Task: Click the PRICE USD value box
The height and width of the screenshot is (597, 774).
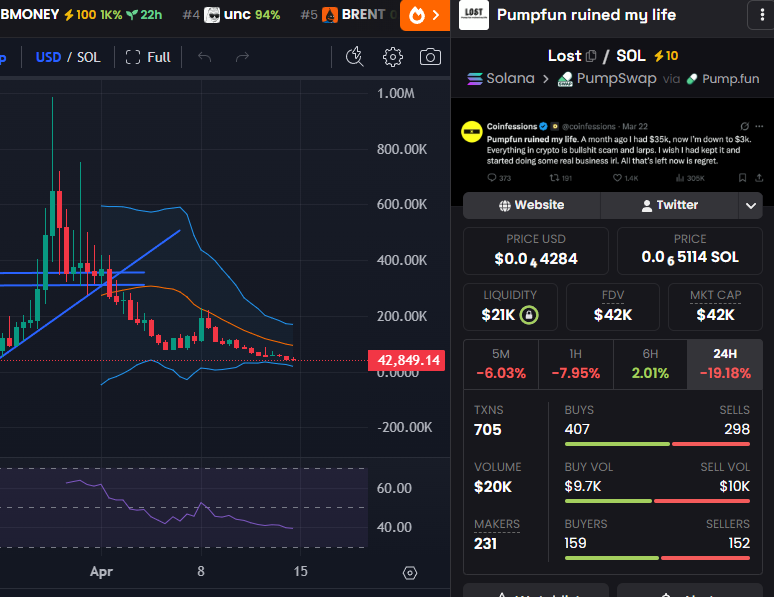Action: pos(536,251)
